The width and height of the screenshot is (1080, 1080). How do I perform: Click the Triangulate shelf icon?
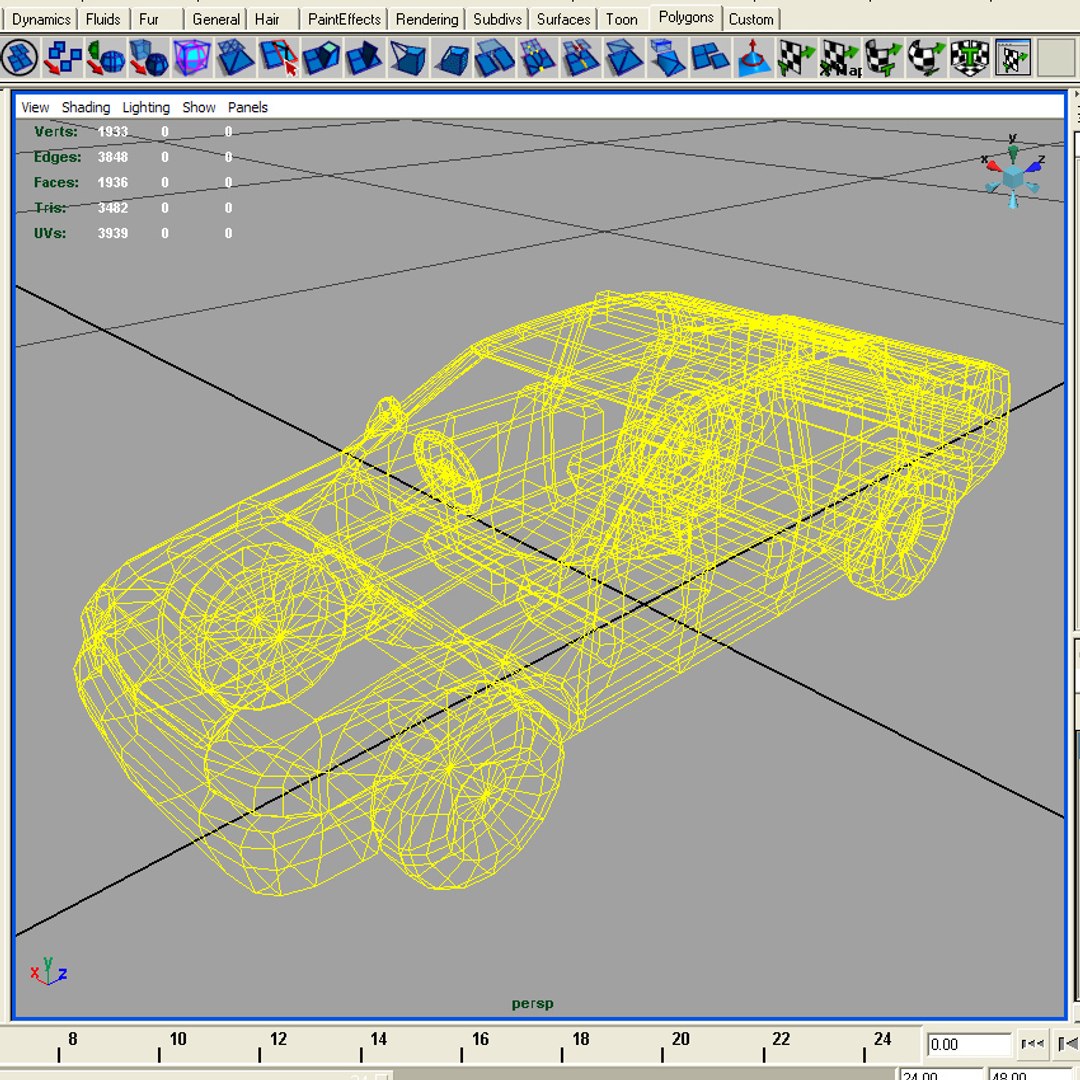coord(235,58)
